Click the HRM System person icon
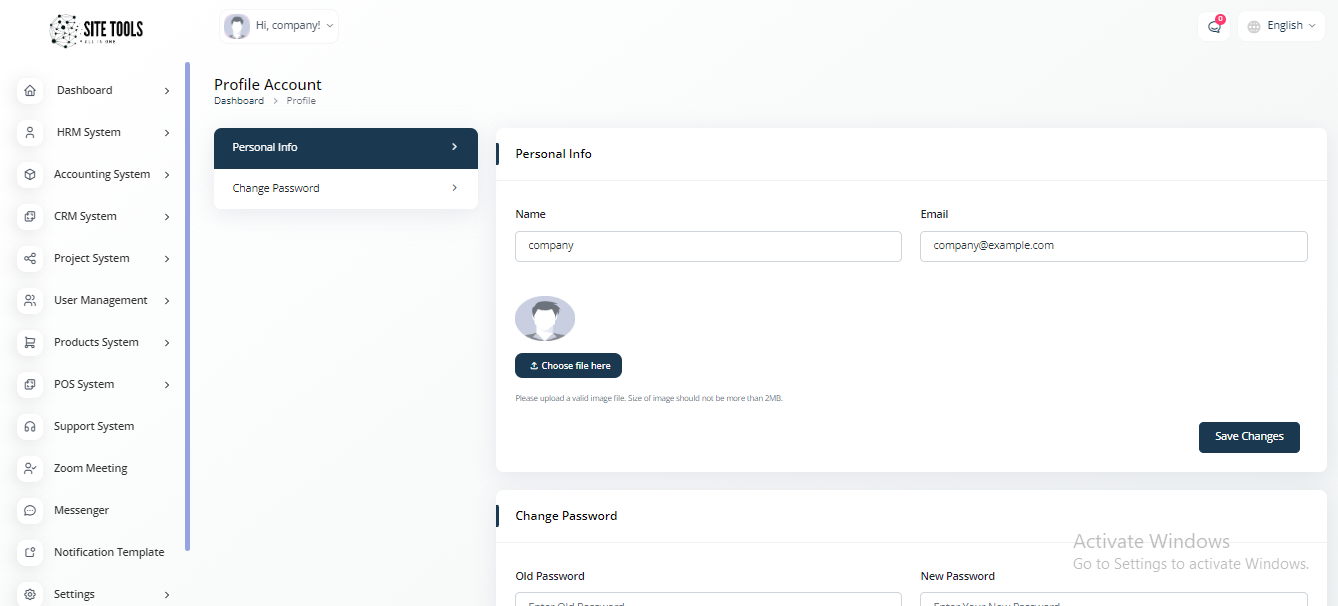Screen dimensions: 1338x606 coord(30,133)
